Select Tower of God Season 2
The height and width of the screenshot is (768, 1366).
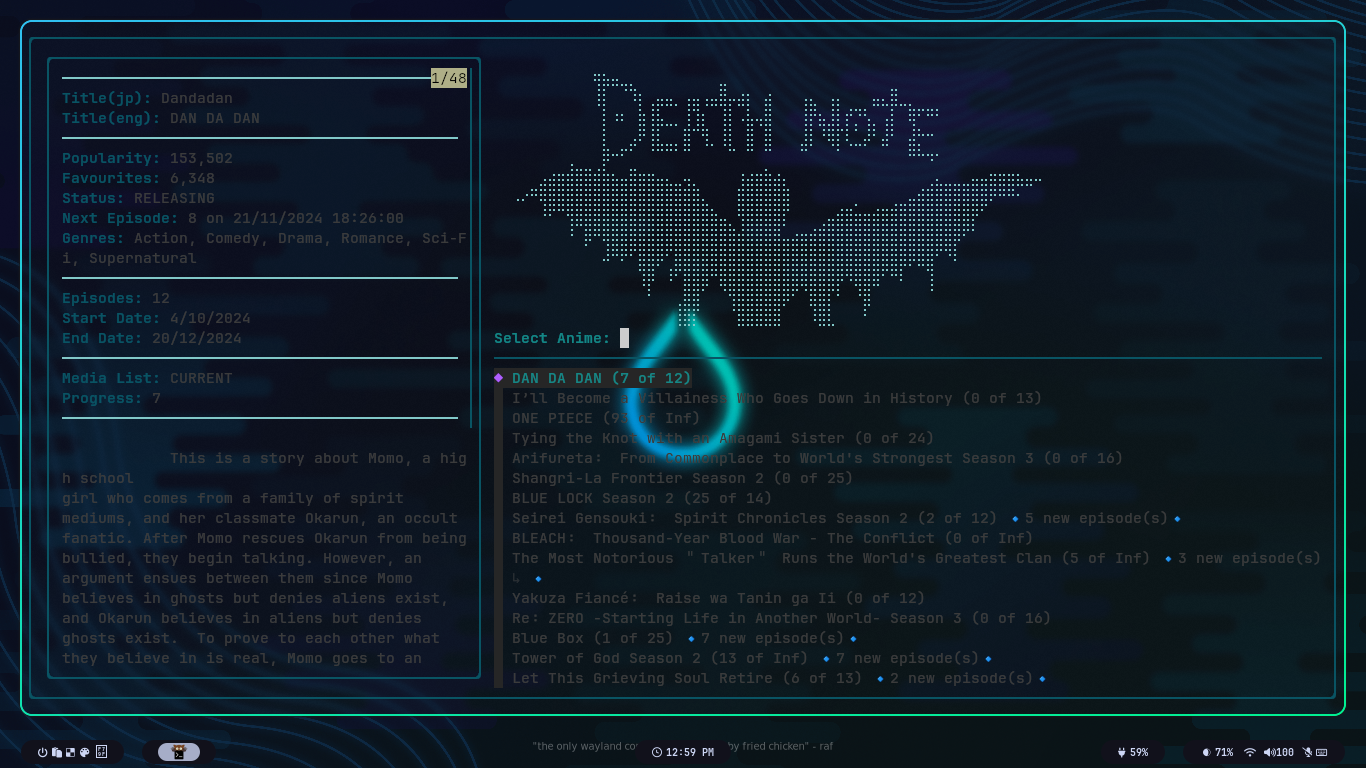click(660, 658)
